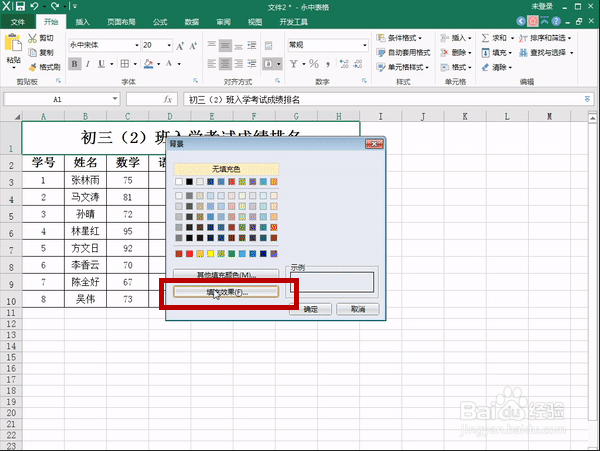This screenshot has height=451, width=600.
Task: Switch to the 插入 ribbon tab
Action: pyautogui.click(x=82, y=22)
